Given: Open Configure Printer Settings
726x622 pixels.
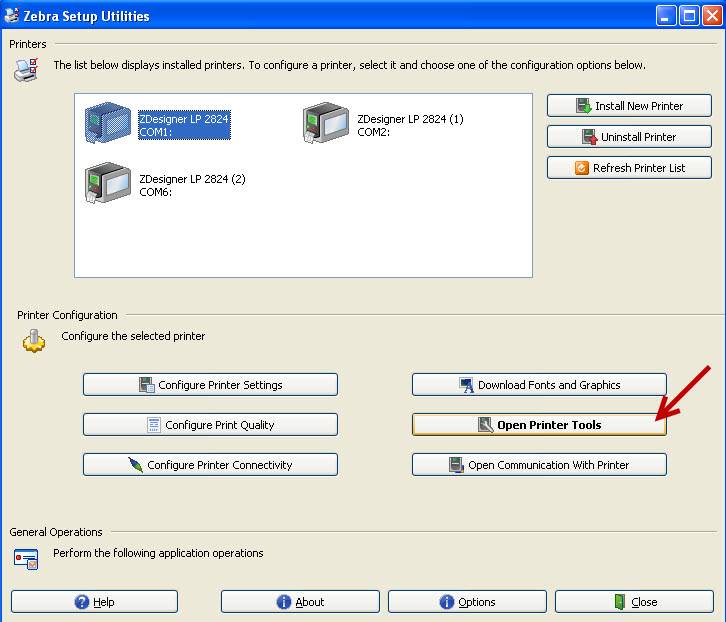Looking at the screenshot, I should pos(210,385).
